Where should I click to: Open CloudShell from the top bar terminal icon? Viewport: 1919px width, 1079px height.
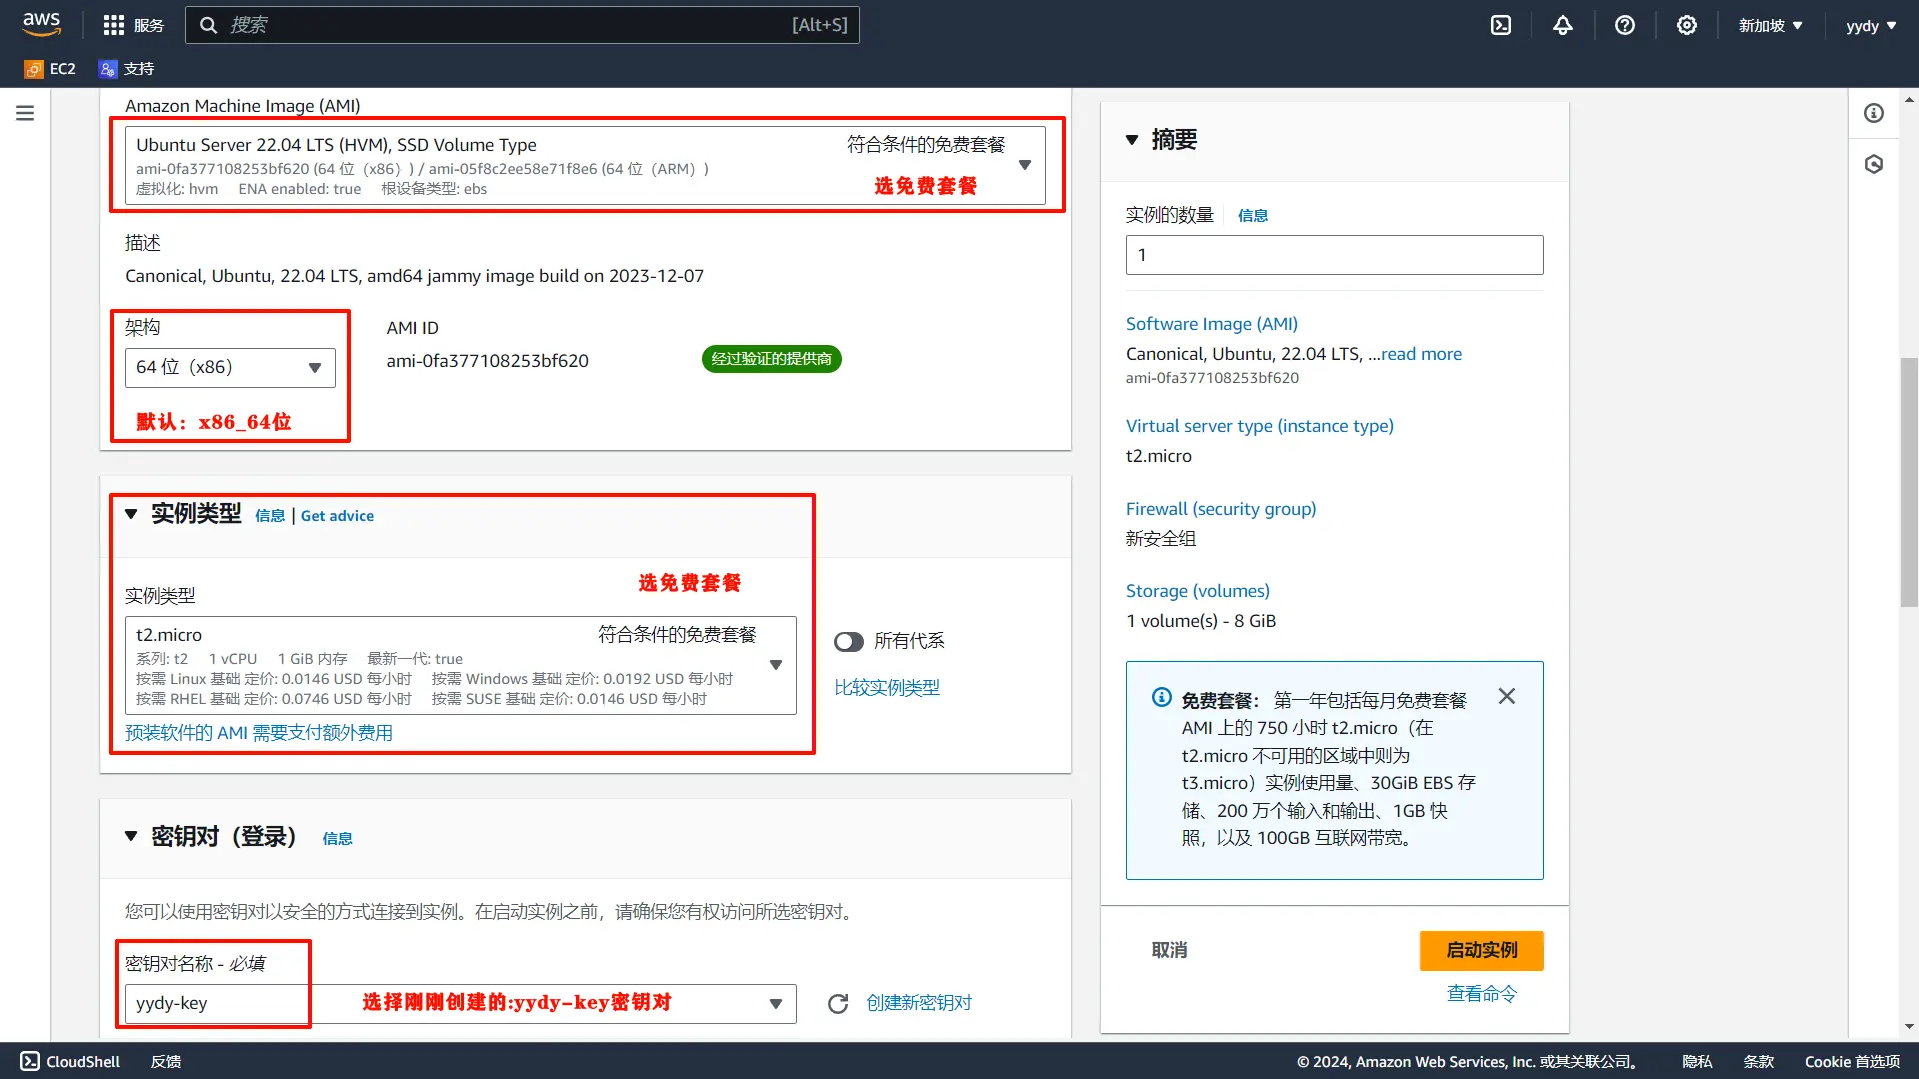tap(1501, 25)
